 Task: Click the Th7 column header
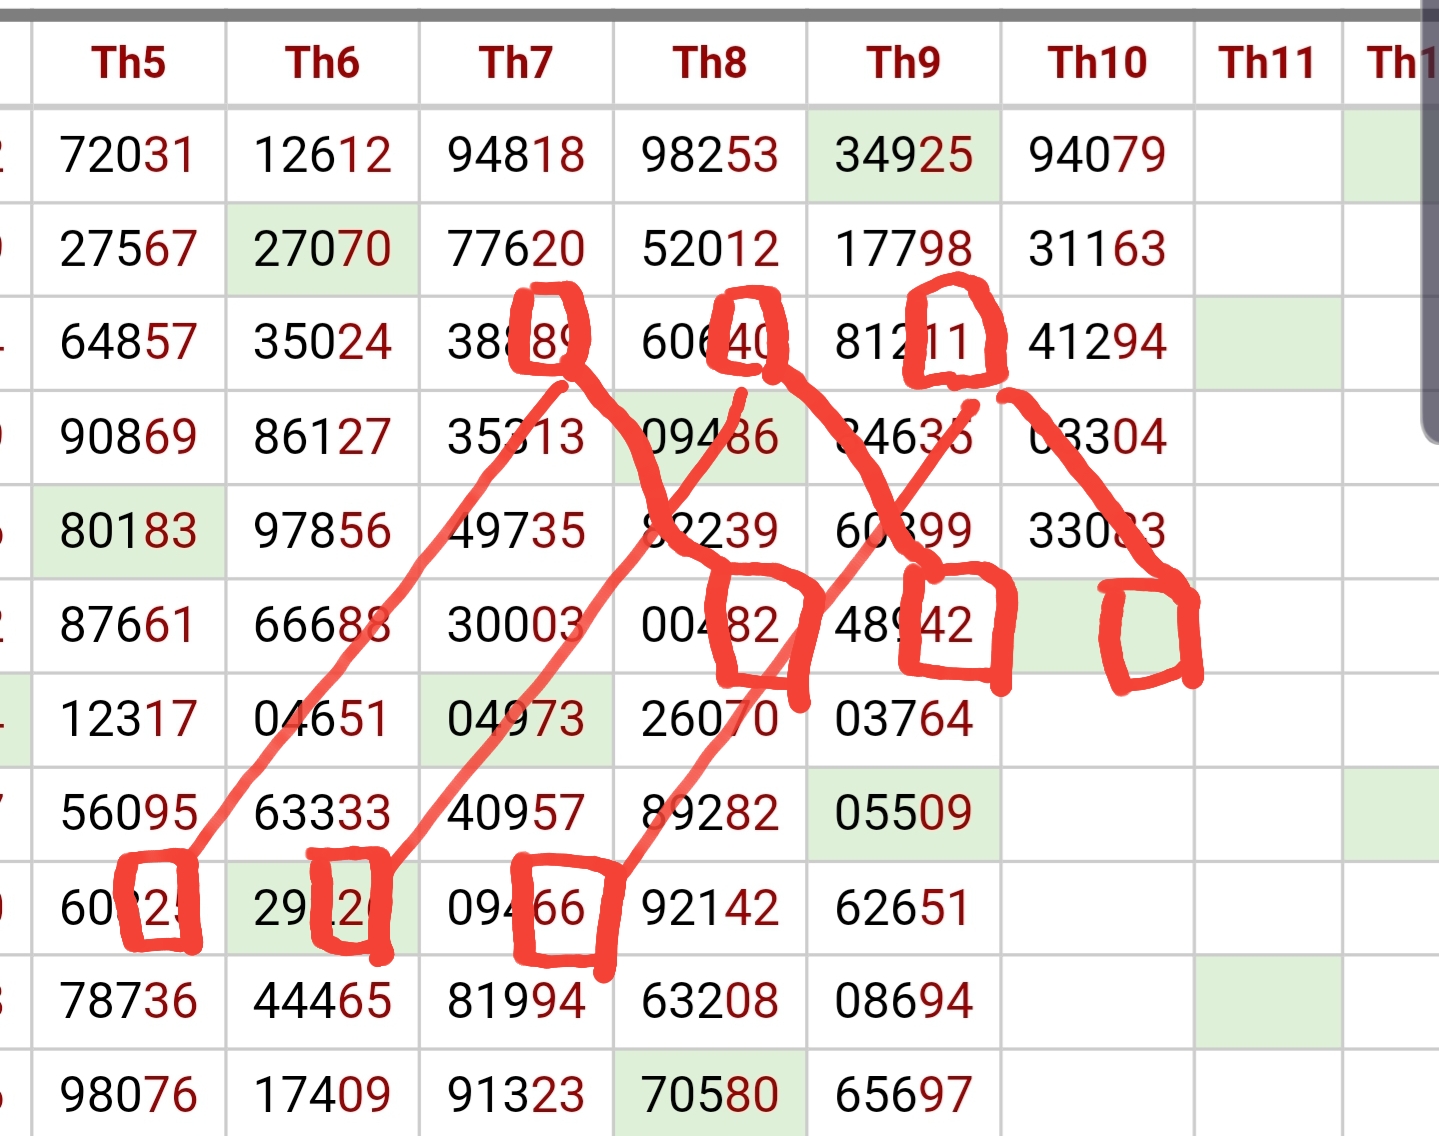516,63
